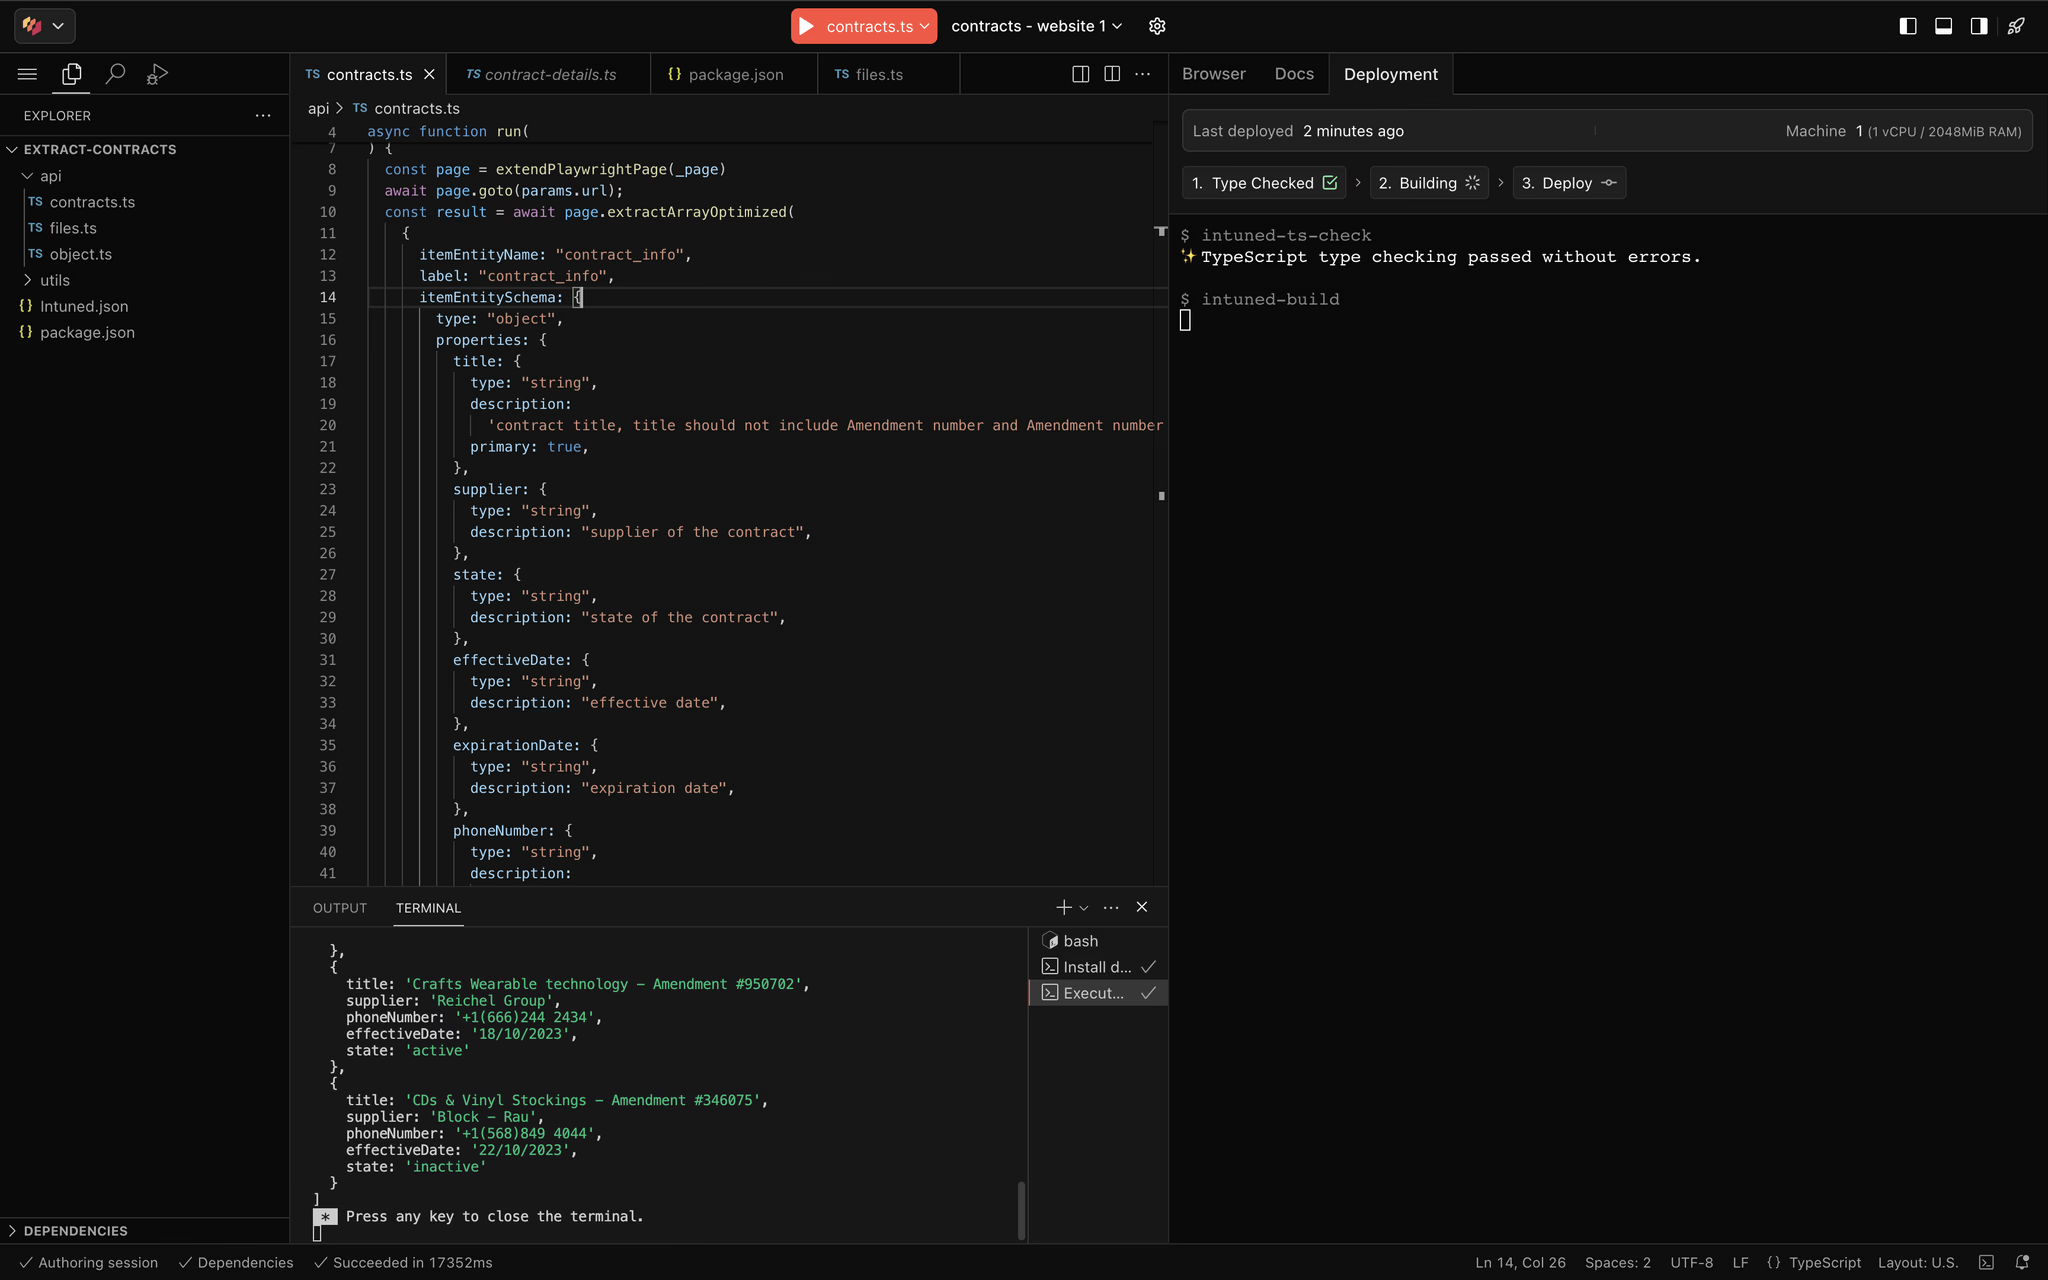Switch to the OUTPUT panel tab

[x=339, y=908]
